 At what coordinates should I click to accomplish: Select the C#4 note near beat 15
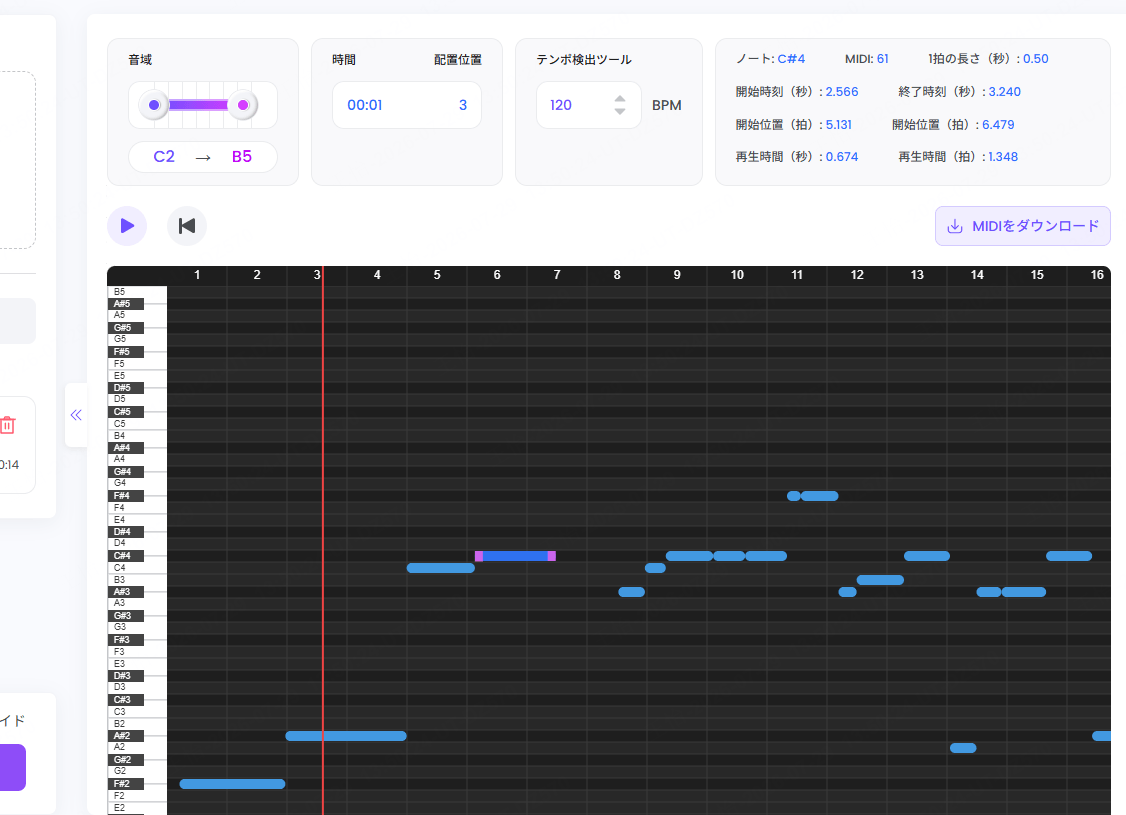[1069, 556]
